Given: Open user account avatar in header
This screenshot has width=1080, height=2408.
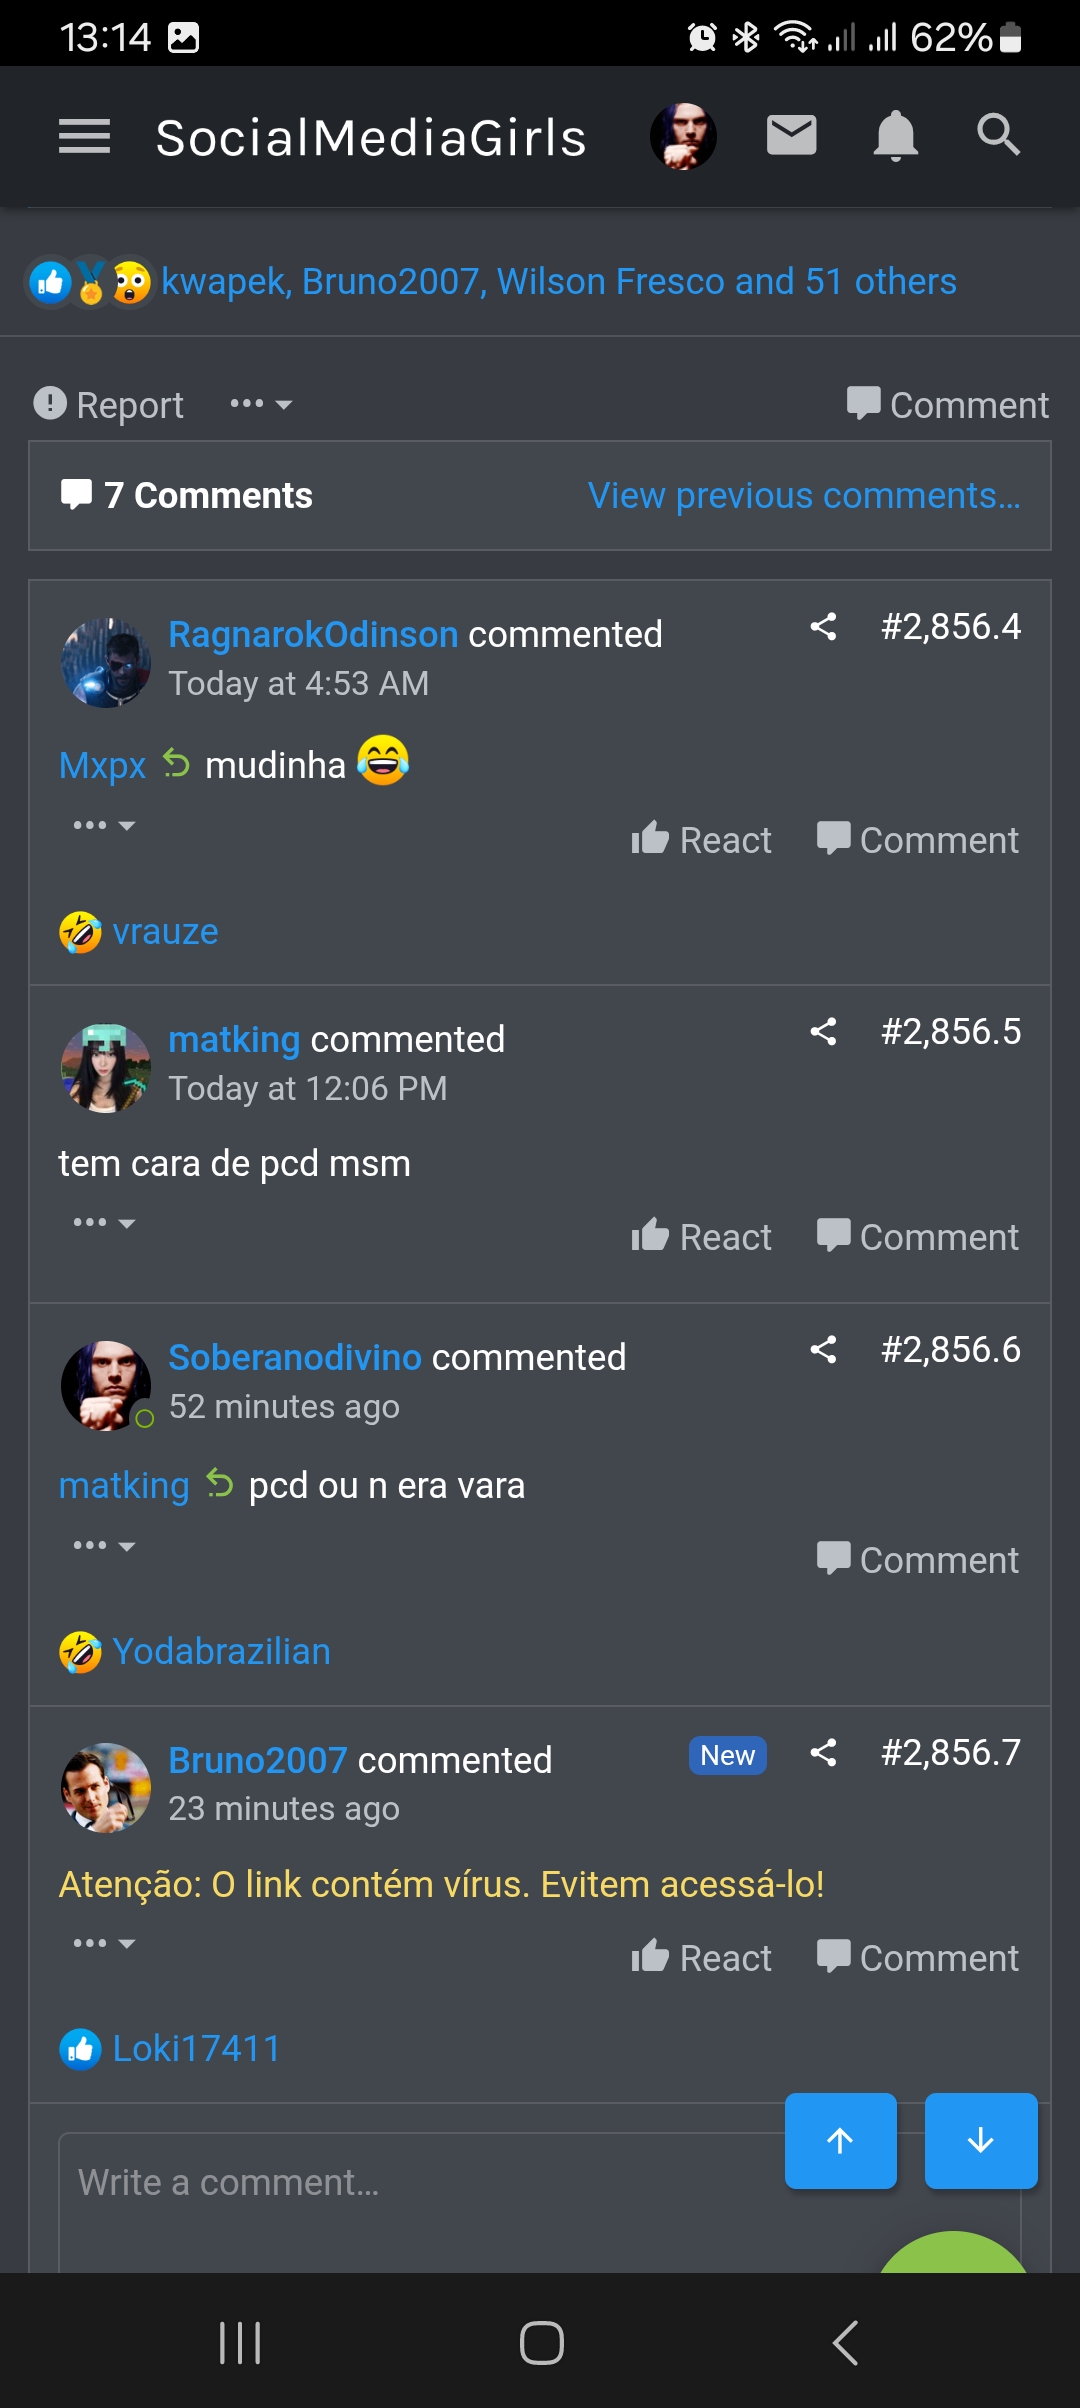Looking at the screenshot, I should [683, 136].
